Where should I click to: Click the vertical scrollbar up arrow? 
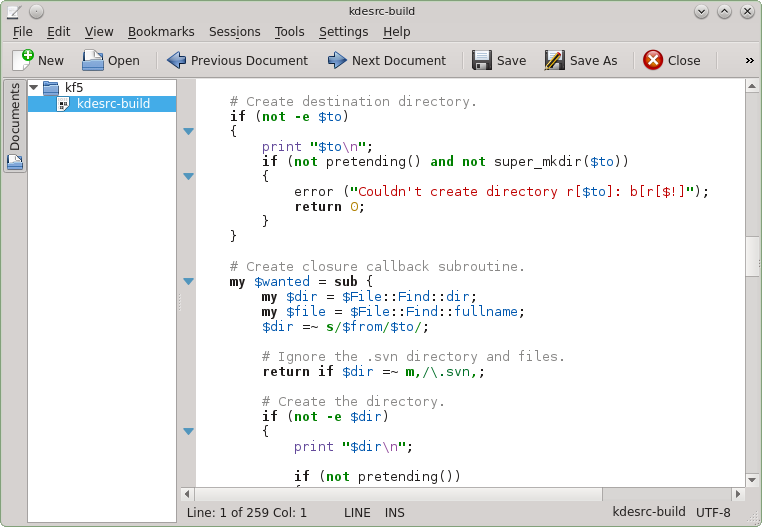(752, 87)
